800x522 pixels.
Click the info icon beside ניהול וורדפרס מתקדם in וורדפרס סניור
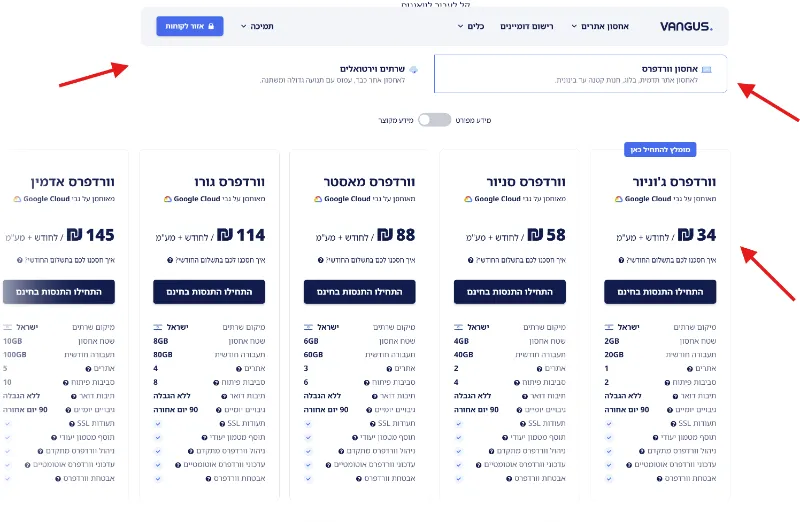point(491,452)
